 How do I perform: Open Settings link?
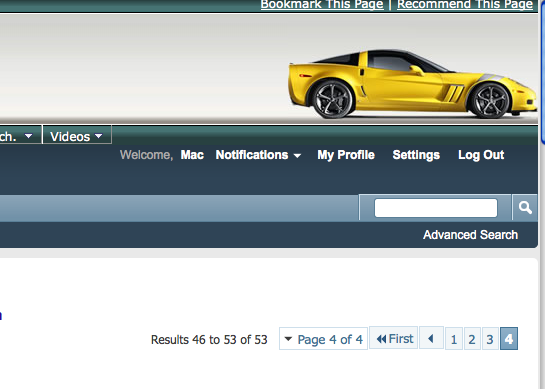click(x=416, y=155)
